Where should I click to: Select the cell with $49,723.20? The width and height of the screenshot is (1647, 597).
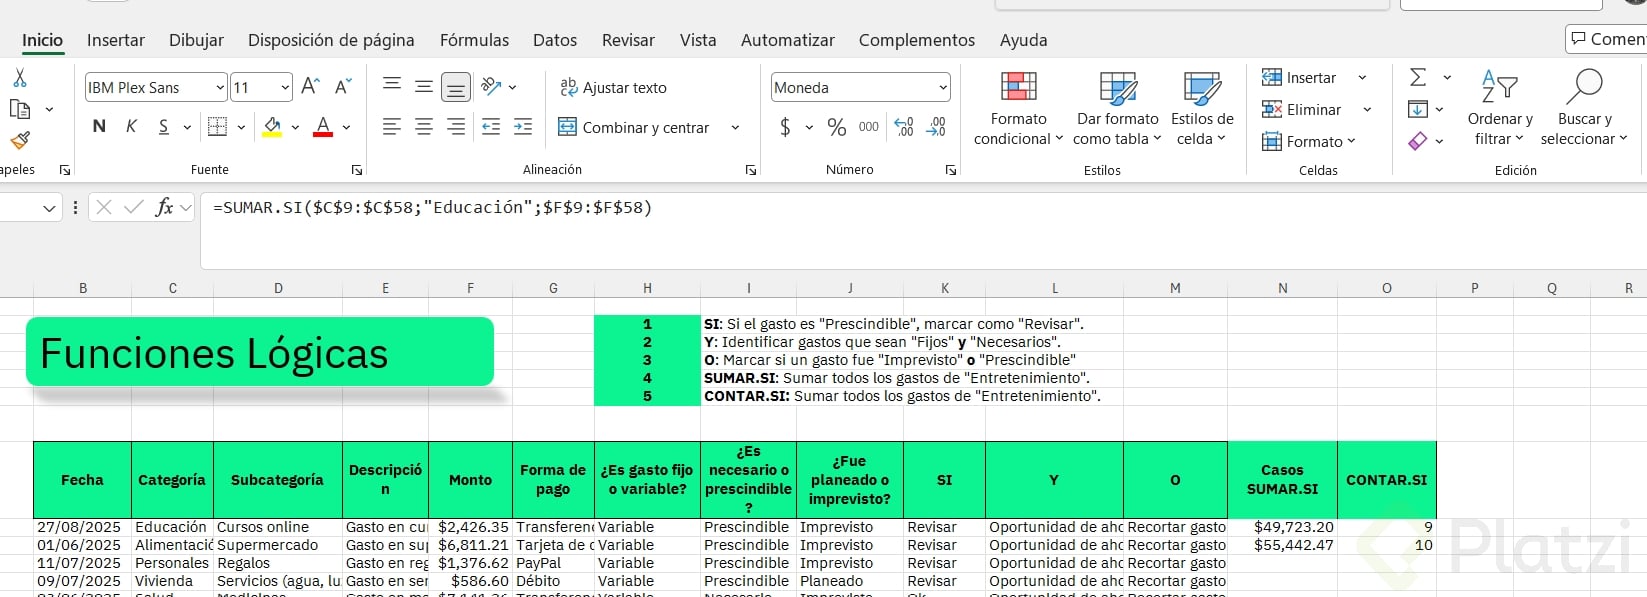[1283, 527]
